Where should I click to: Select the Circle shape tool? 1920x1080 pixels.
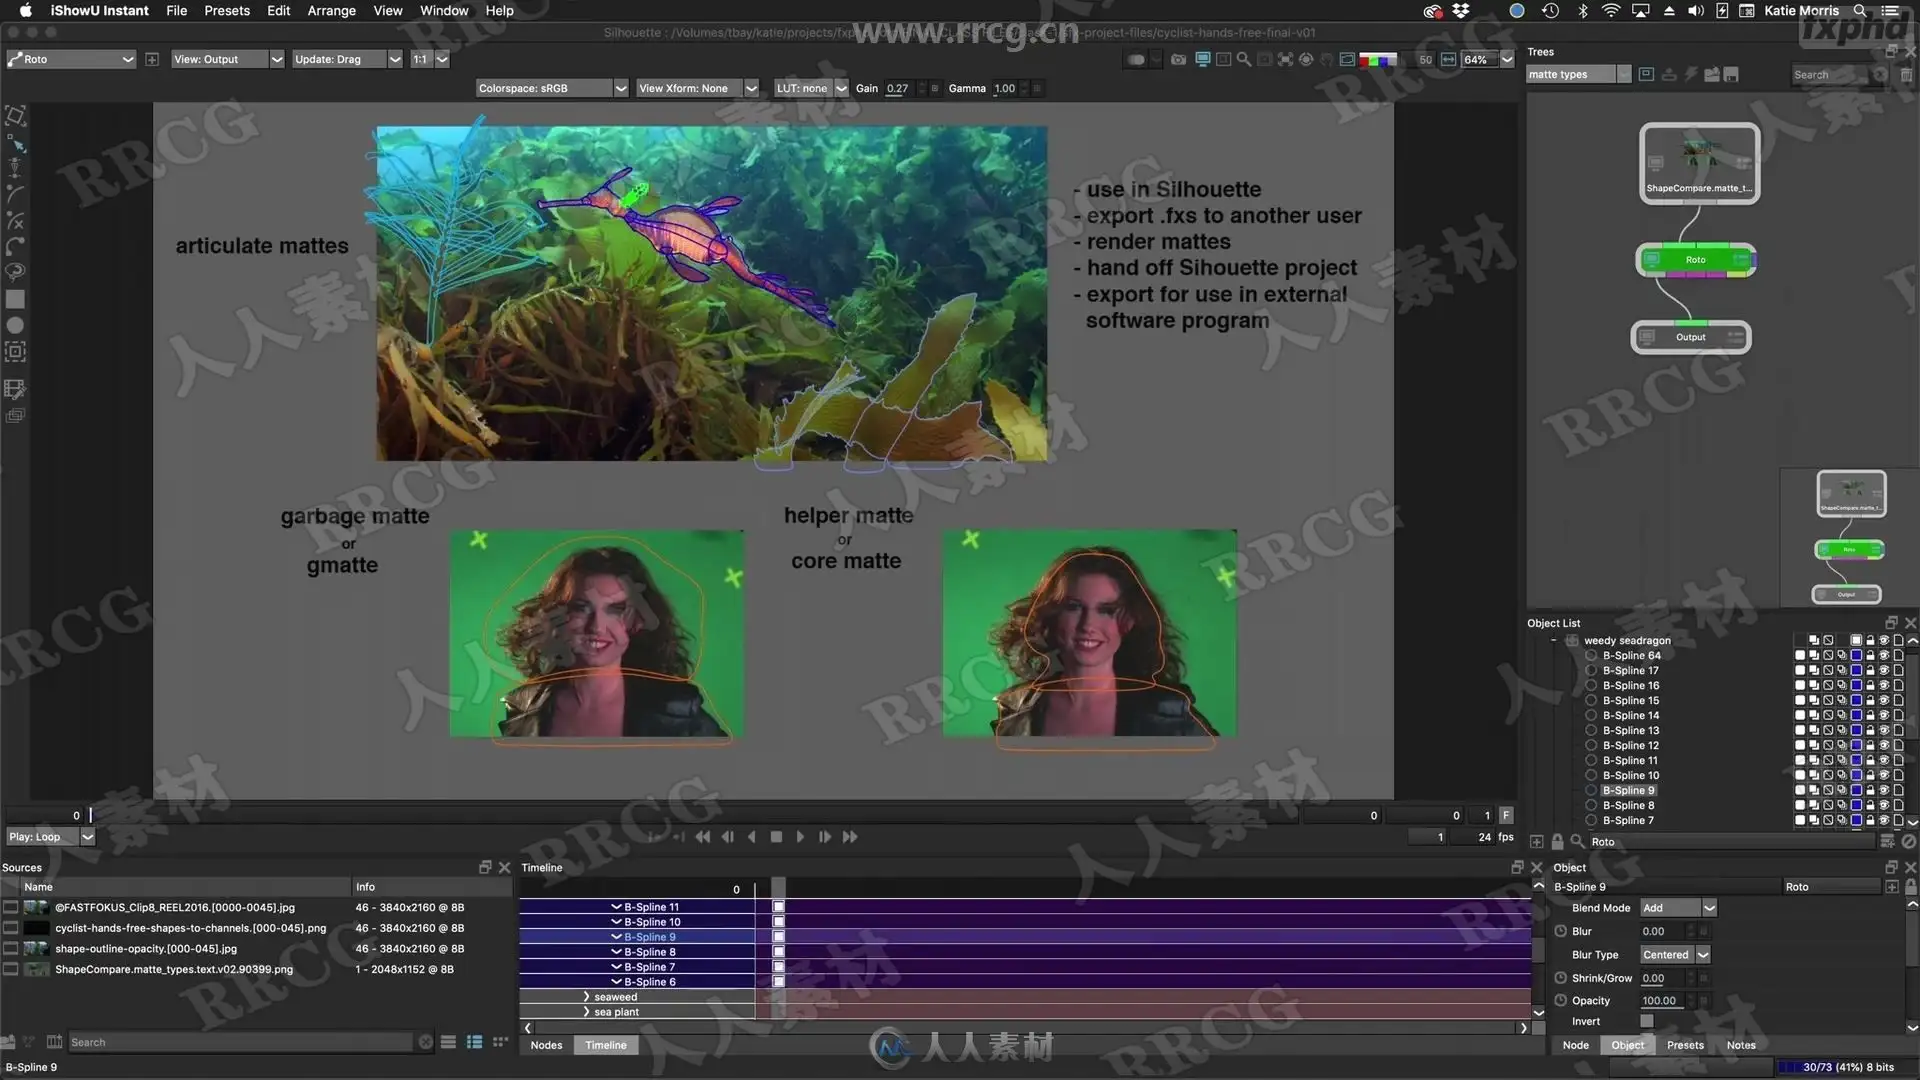[15, 325]
